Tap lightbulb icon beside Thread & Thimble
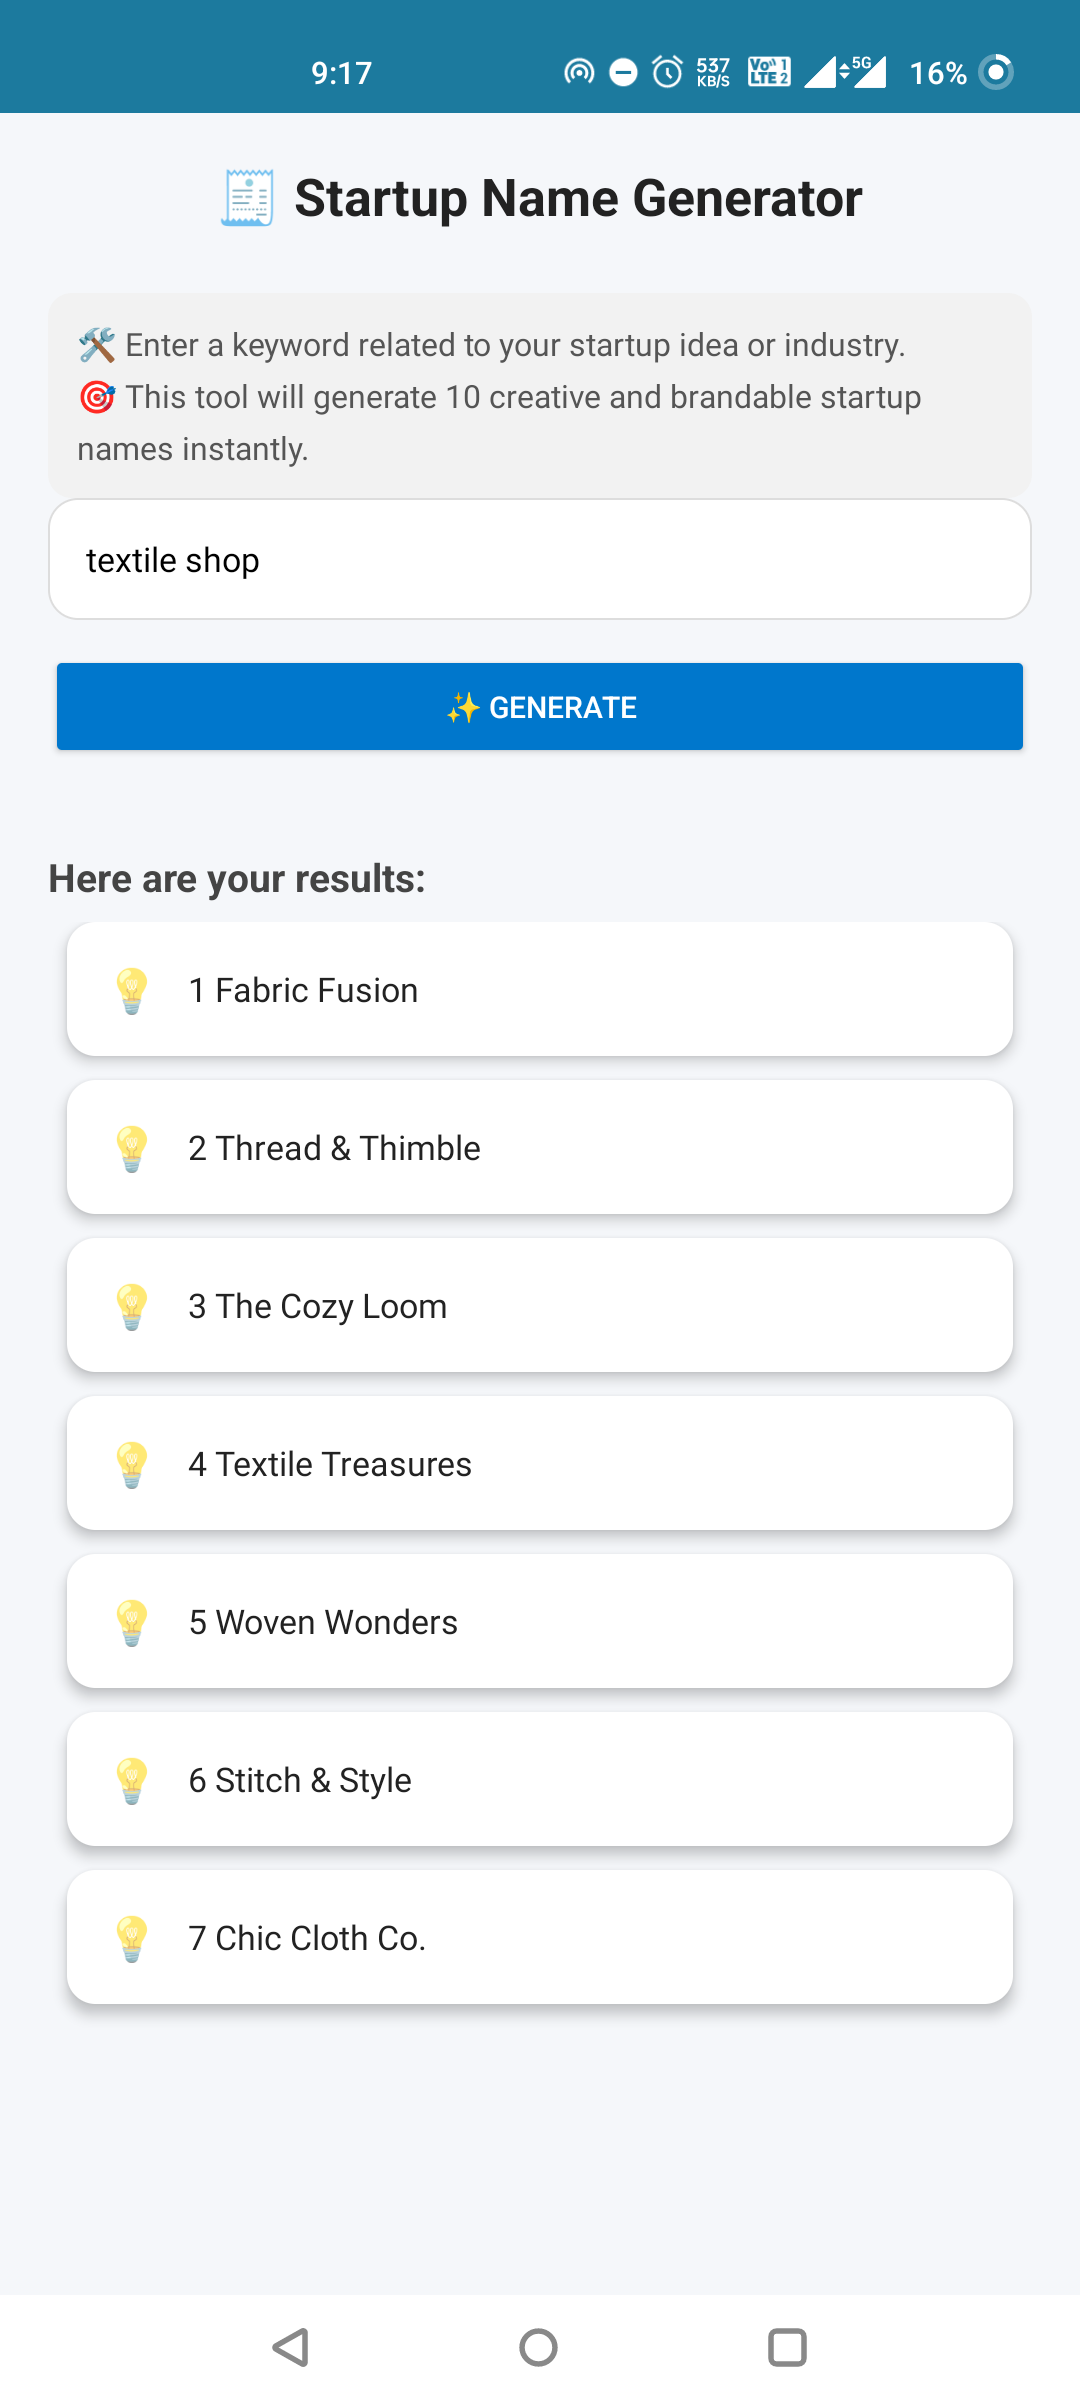Viewport: 1080px width, 2400px height. tap(132, 1148)
